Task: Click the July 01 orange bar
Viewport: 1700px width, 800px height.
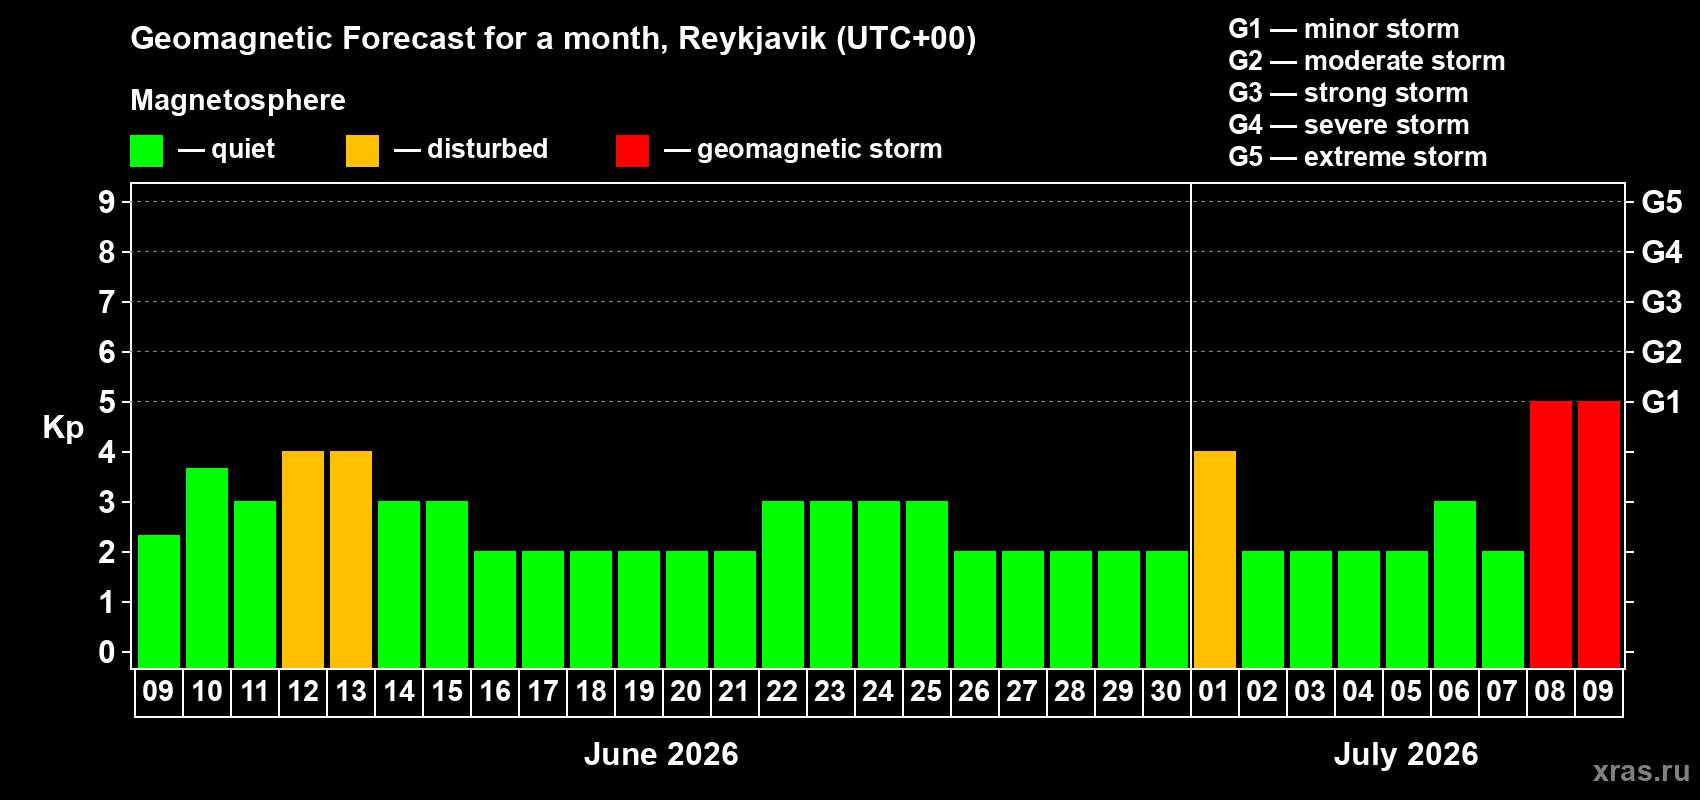Action: (x=1215, y=559)
